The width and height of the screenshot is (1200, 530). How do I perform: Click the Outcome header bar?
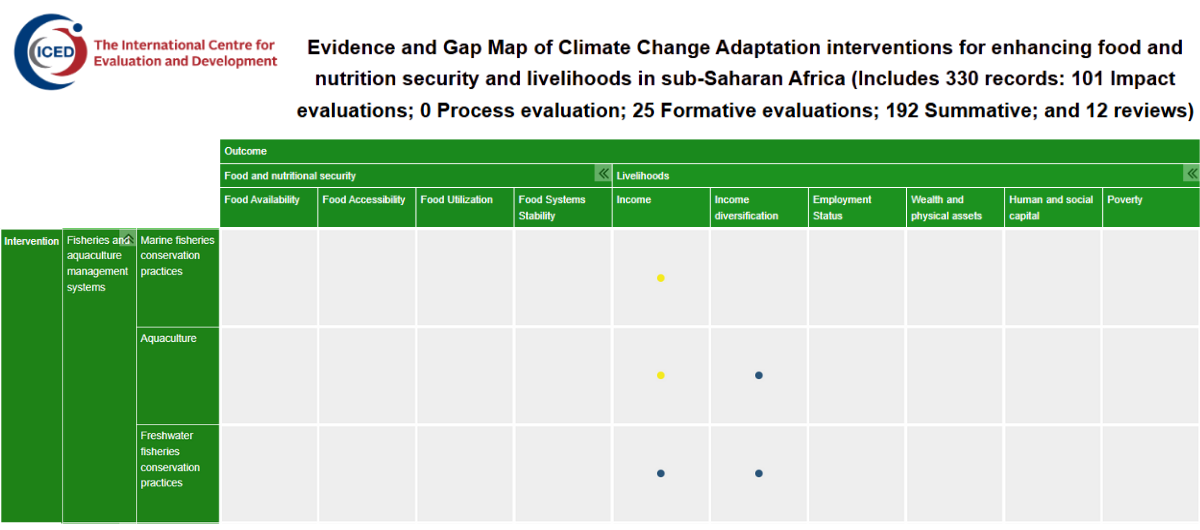pos(710,151)
